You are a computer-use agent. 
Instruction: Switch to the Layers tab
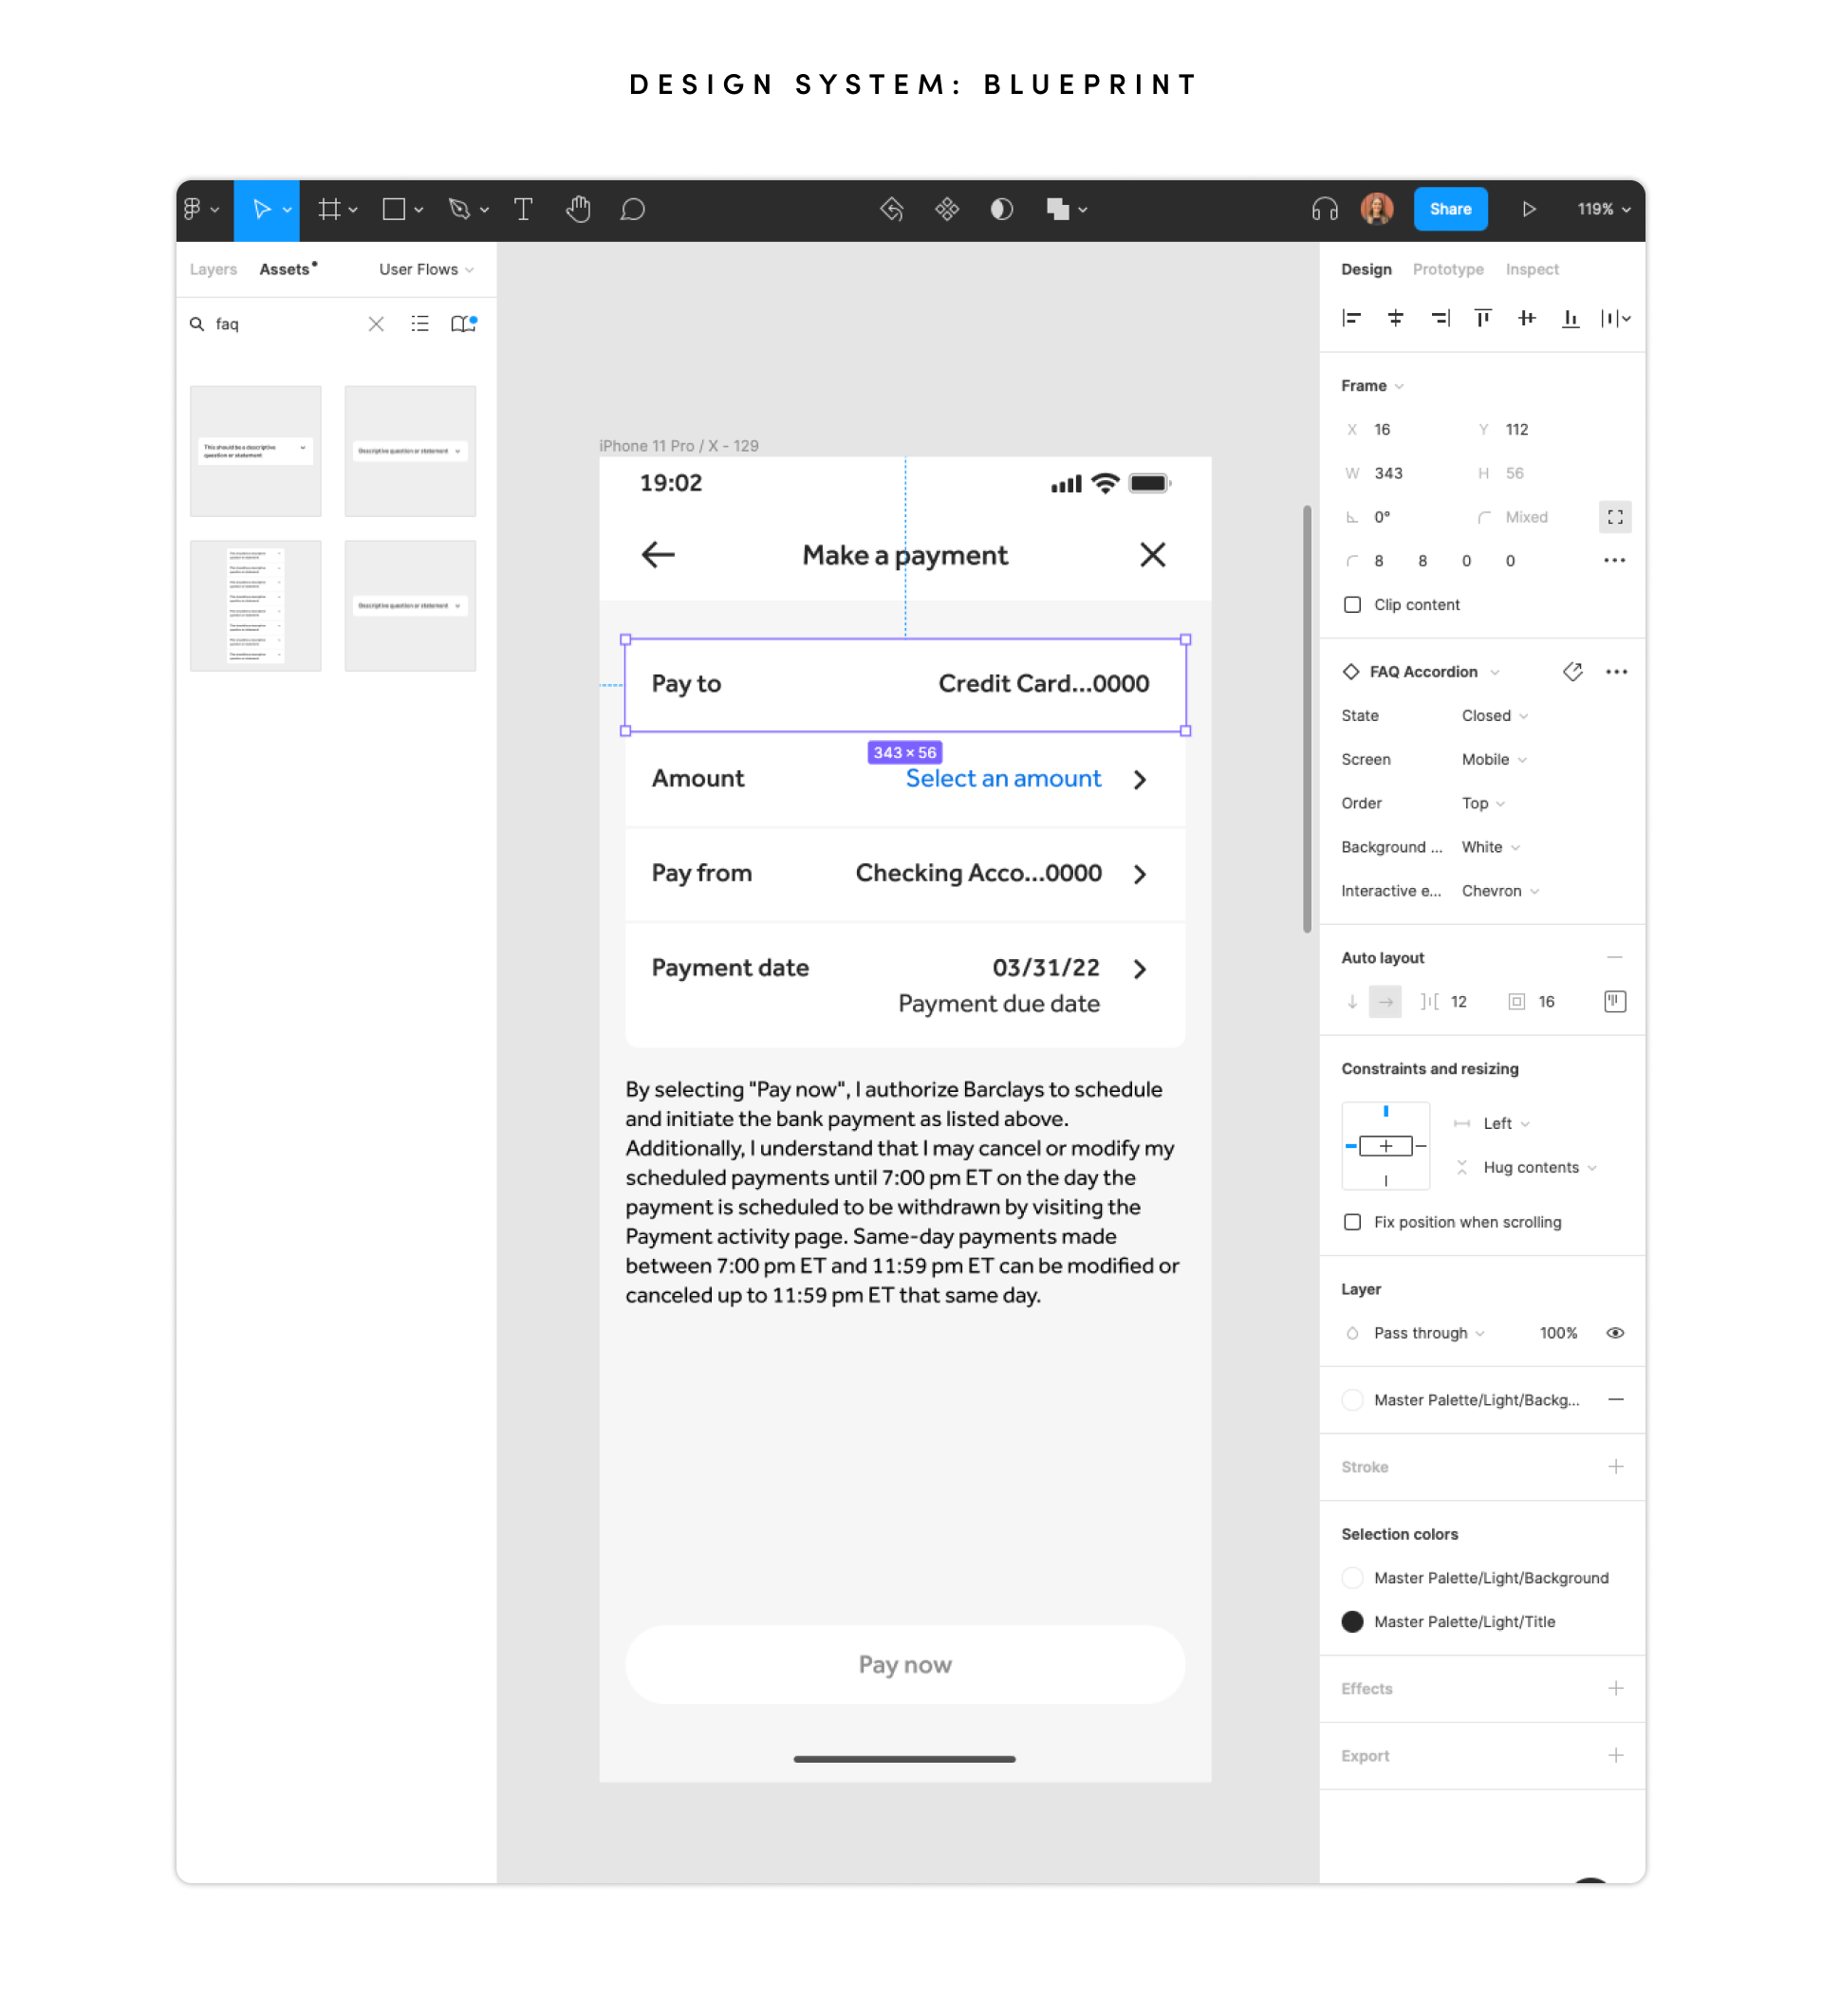coord(213,269)
